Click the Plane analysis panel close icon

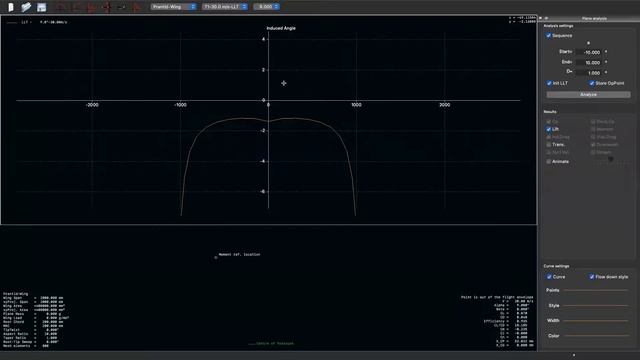pos(541,18)
